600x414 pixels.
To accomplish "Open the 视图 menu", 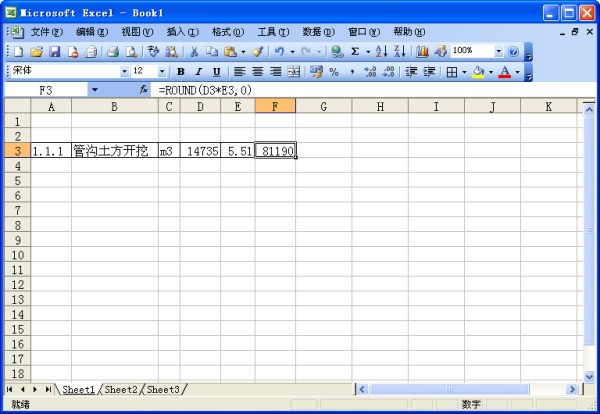I will (137, 32).
